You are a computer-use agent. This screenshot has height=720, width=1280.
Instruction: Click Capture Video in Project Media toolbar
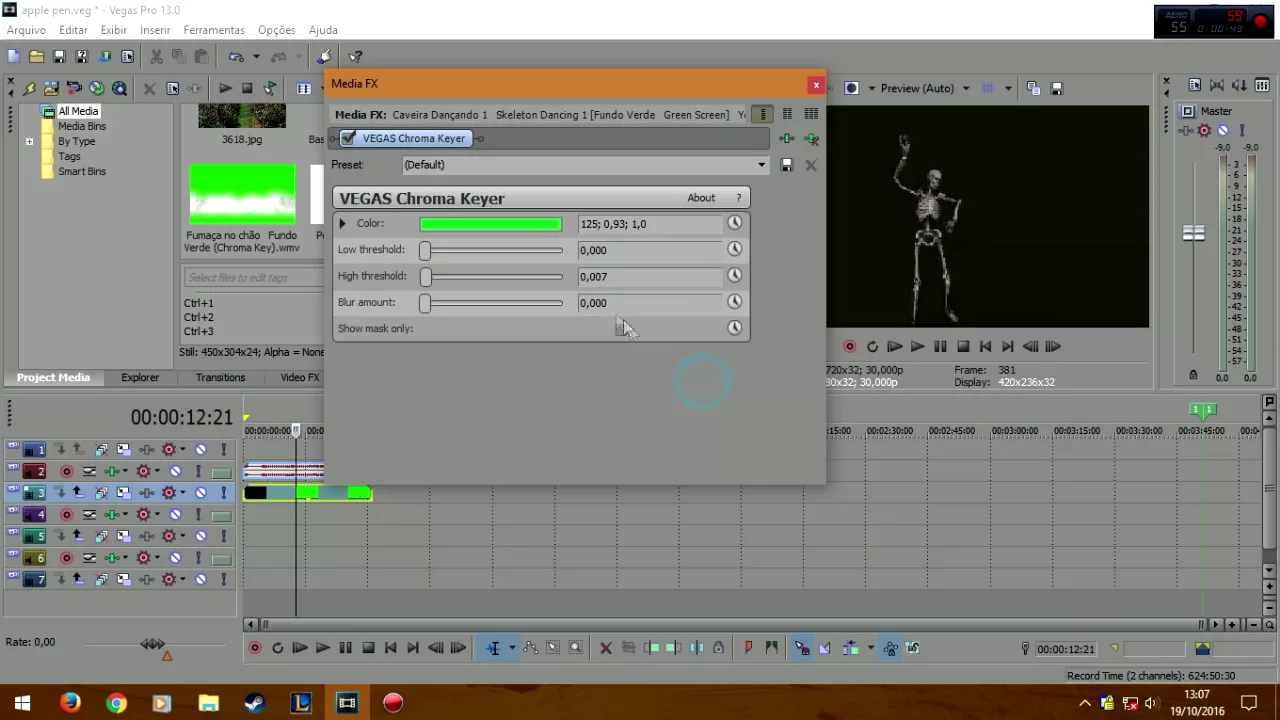tap(74, 88)
